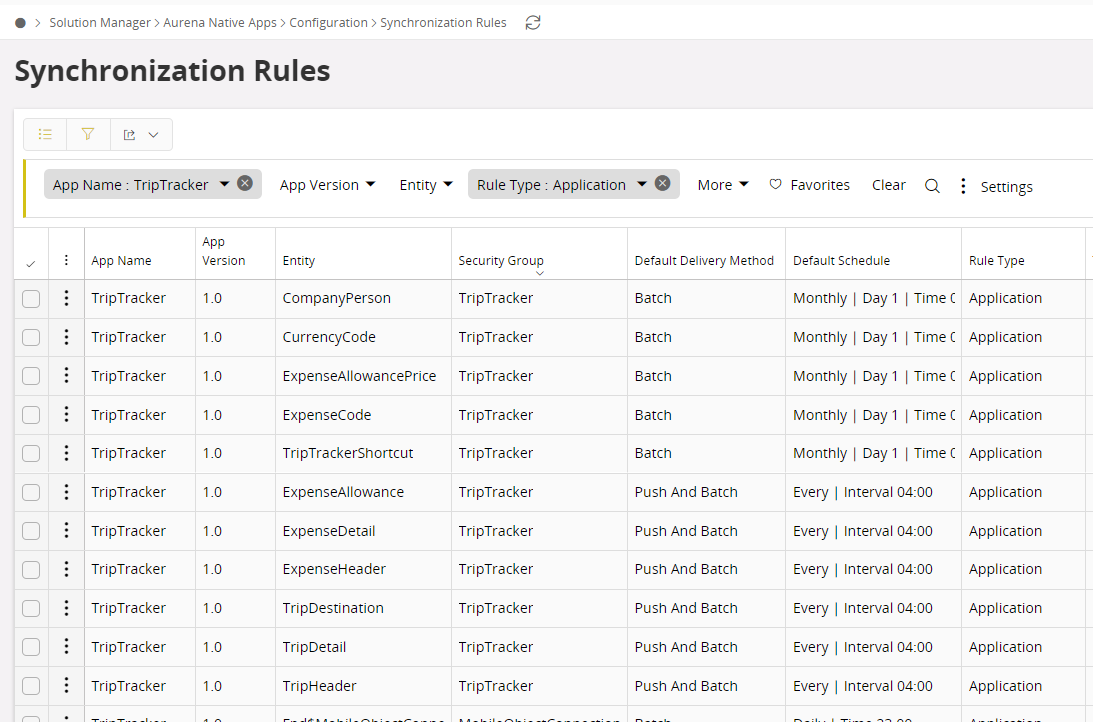Remove the Rule Type Application filter
The width and height of the screenshot is (1093, 722).
[662, 184]
